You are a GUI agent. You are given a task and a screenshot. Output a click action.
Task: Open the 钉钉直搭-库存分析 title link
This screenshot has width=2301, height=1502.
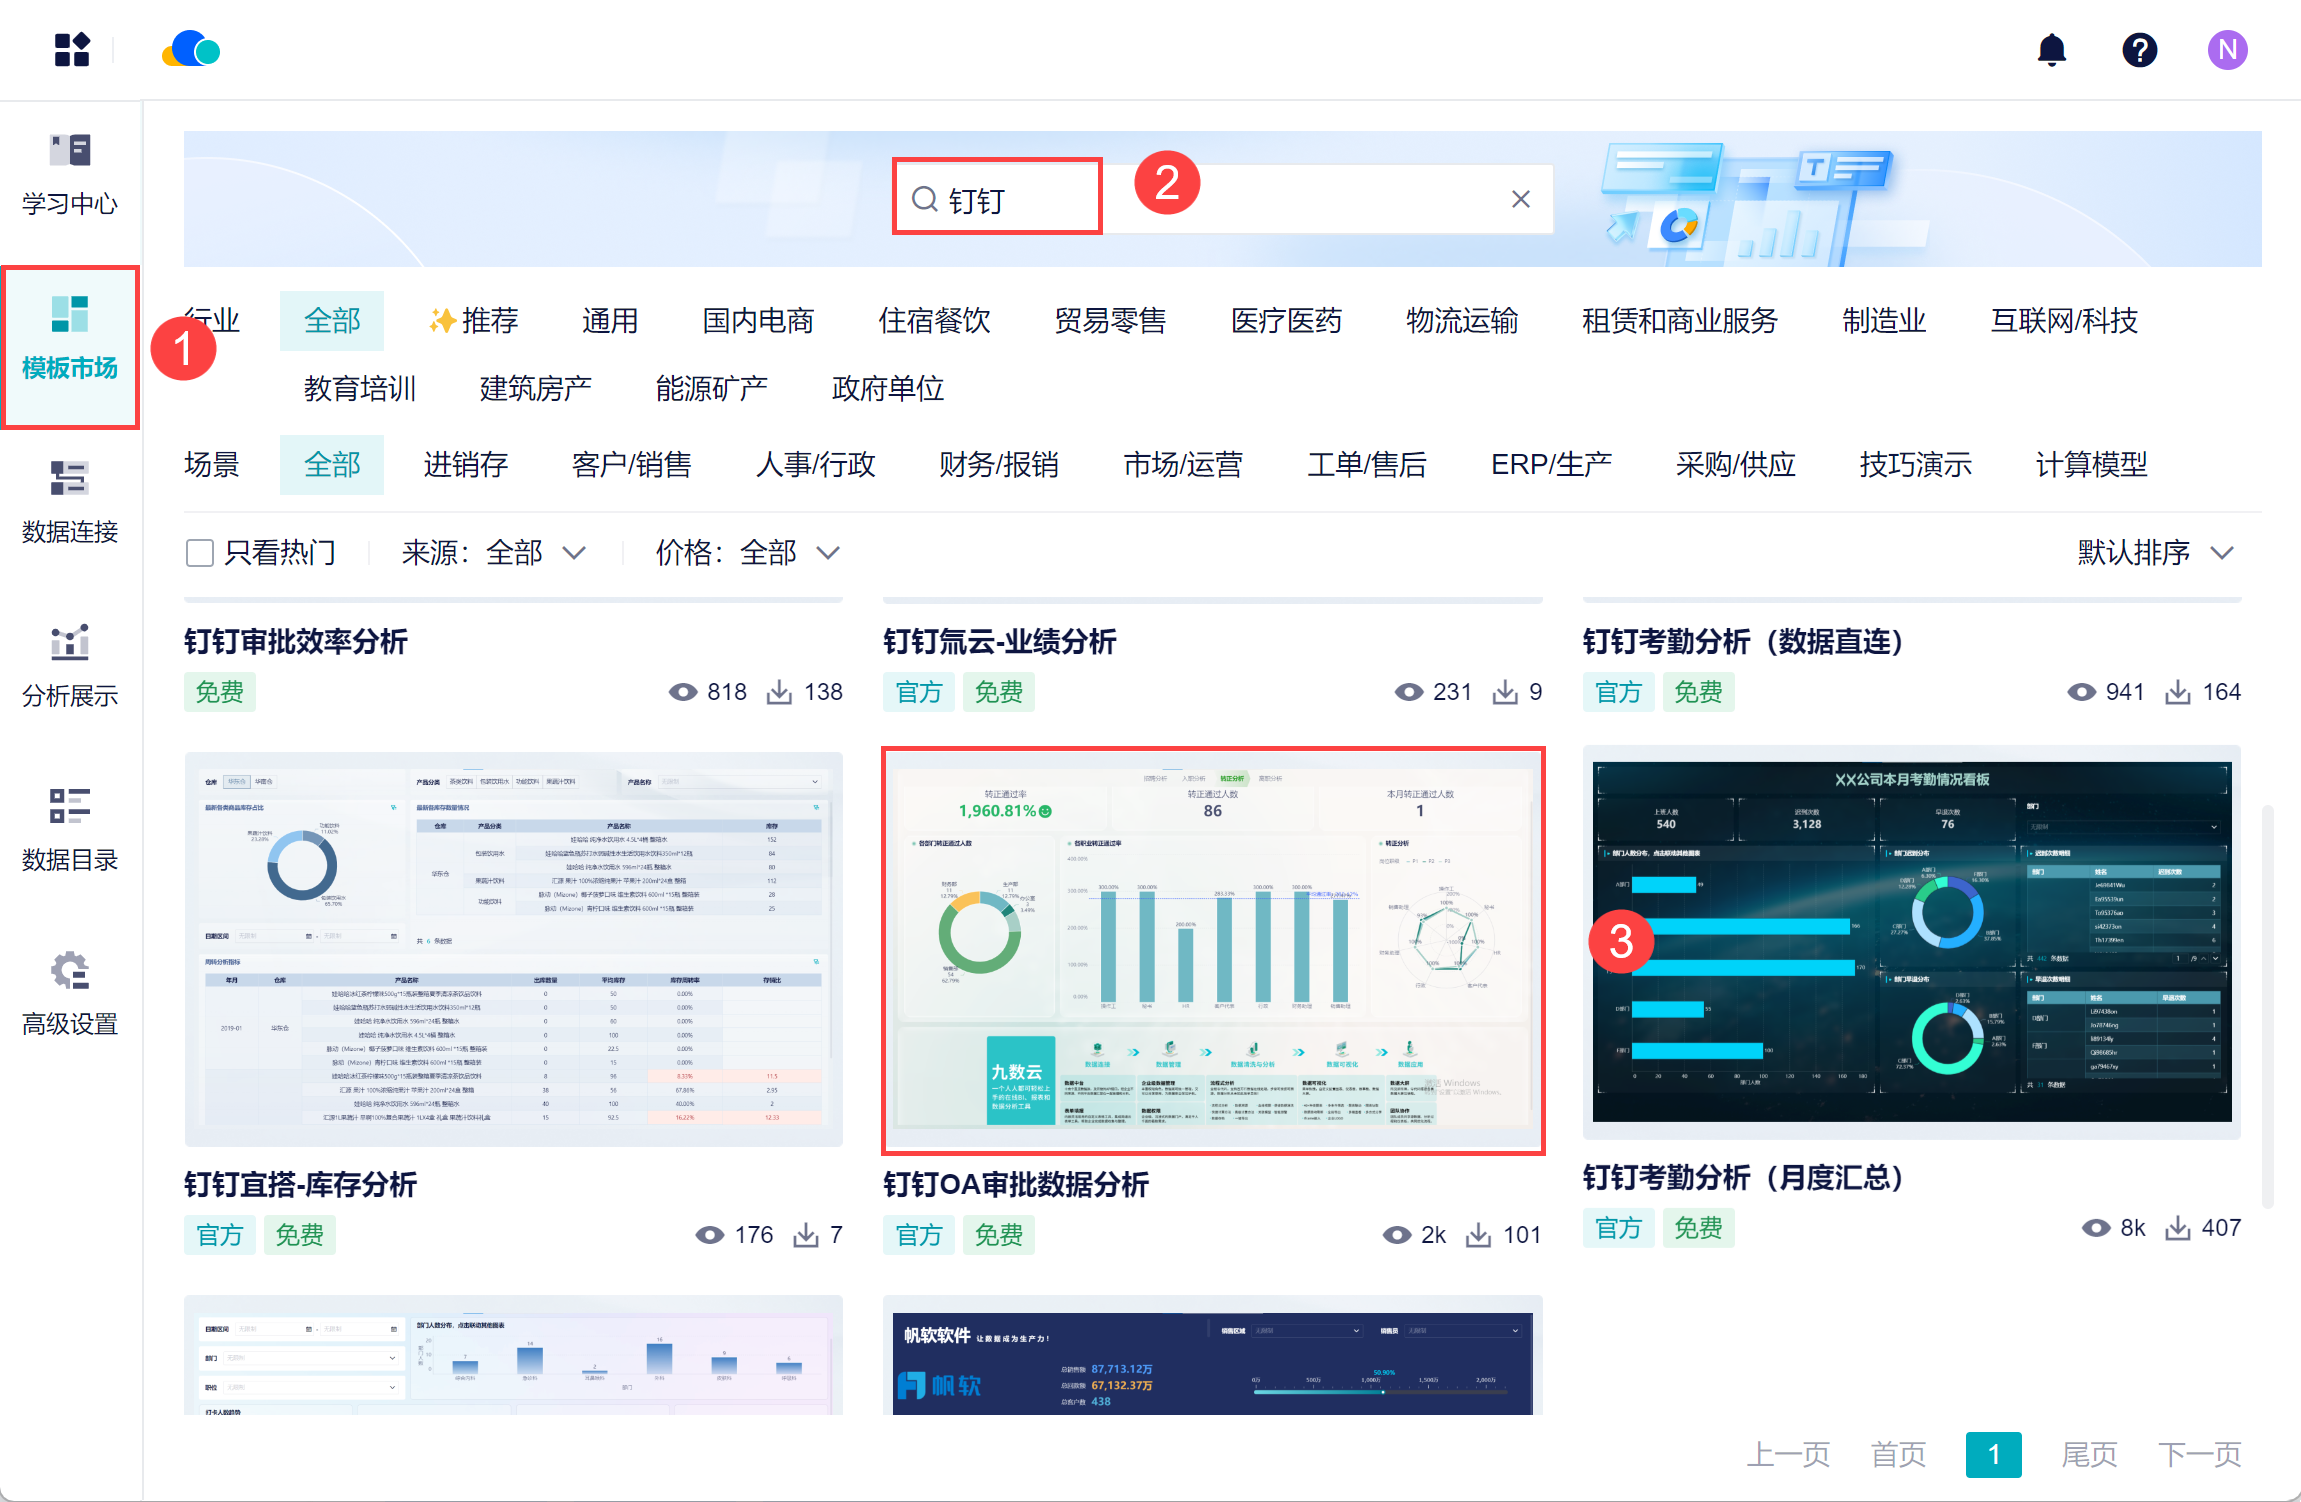[301, 1185]
